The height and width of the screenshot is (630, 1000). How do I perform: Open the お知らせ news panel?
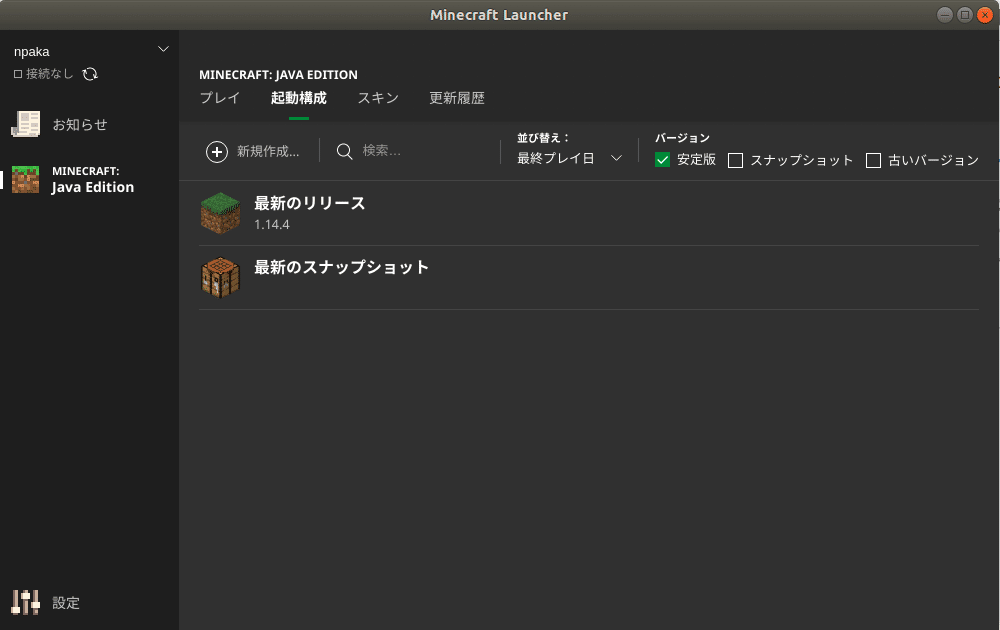coord(68,124)
